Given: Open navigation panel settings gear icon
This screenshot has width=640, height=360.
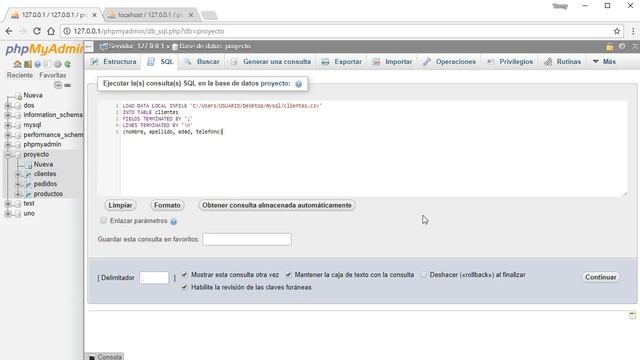Looking at the screenshot, I should (58, 64).
